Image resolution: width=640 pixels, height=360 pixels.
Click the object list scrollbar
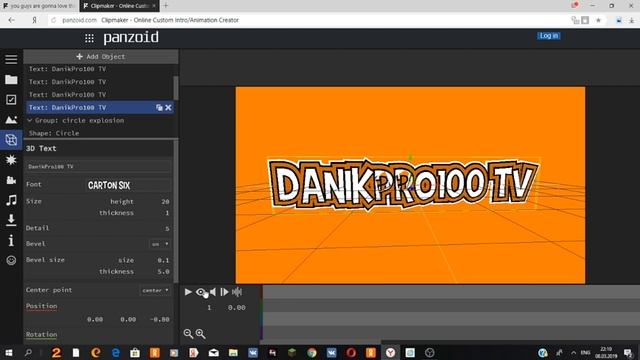tap(176, 88)
